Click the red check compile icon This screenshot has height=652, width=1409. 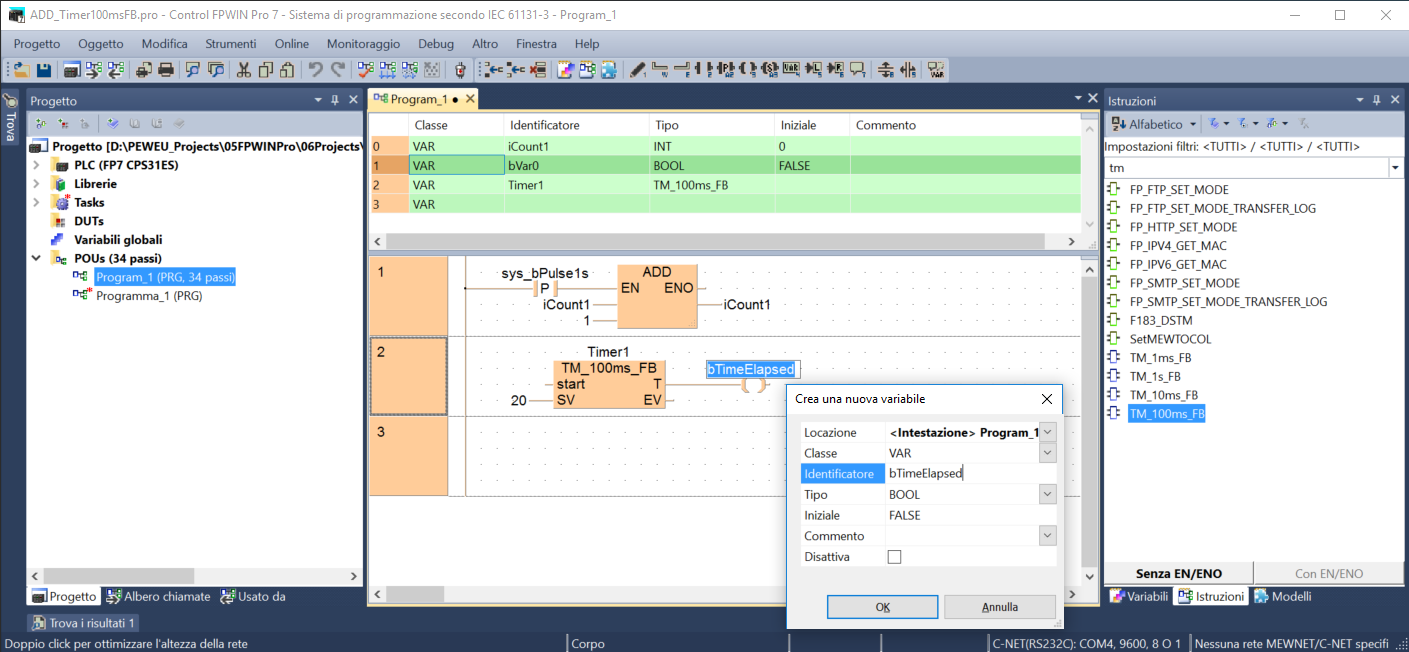[x=365, y=70]
